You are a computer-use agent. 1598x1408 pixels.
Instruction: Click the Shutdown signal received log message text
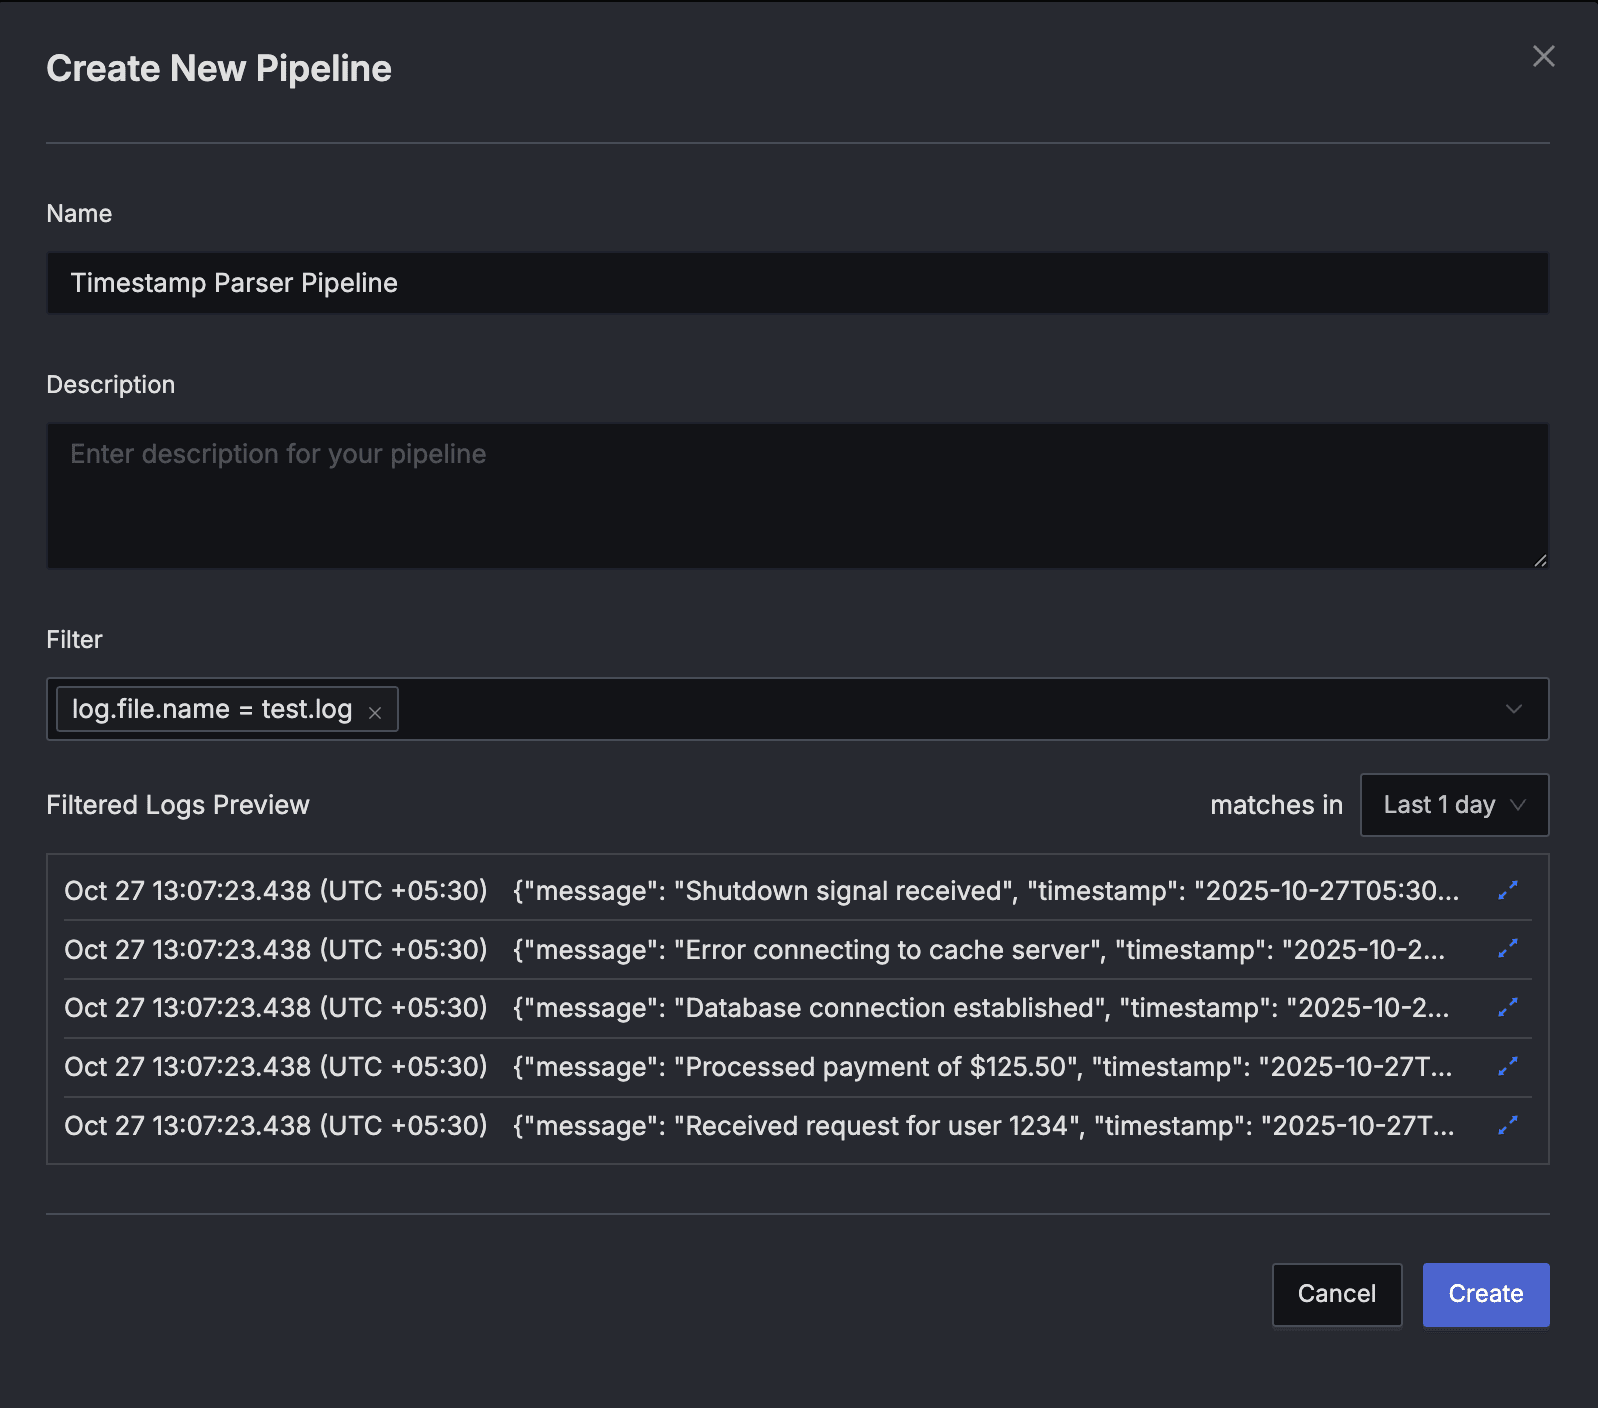pos(986,891)
